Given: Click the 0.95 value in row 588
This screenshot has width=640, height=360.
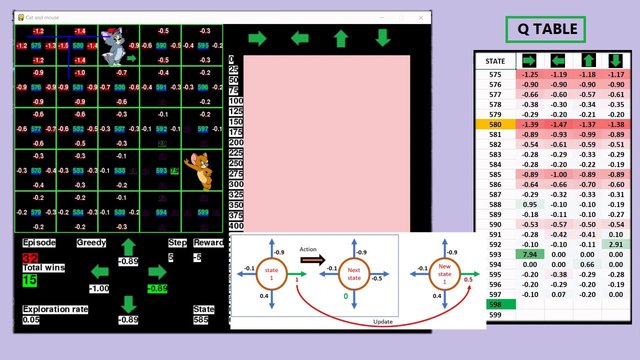Looking at the screenshot, I should coord(530,204).
